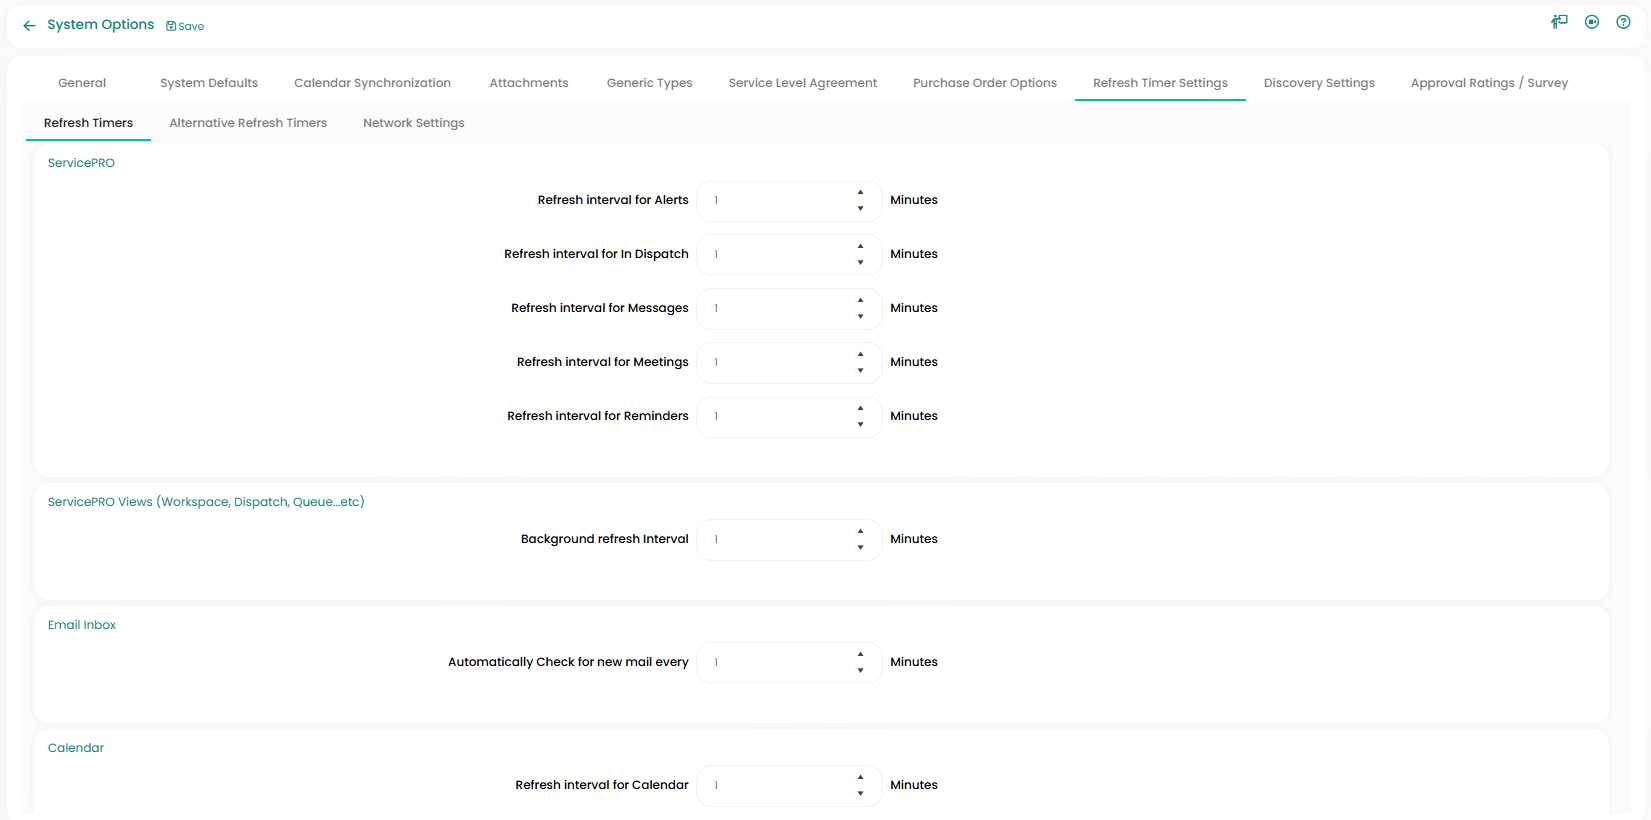Raise the Reminders refresh interval by one

[860, 408]
